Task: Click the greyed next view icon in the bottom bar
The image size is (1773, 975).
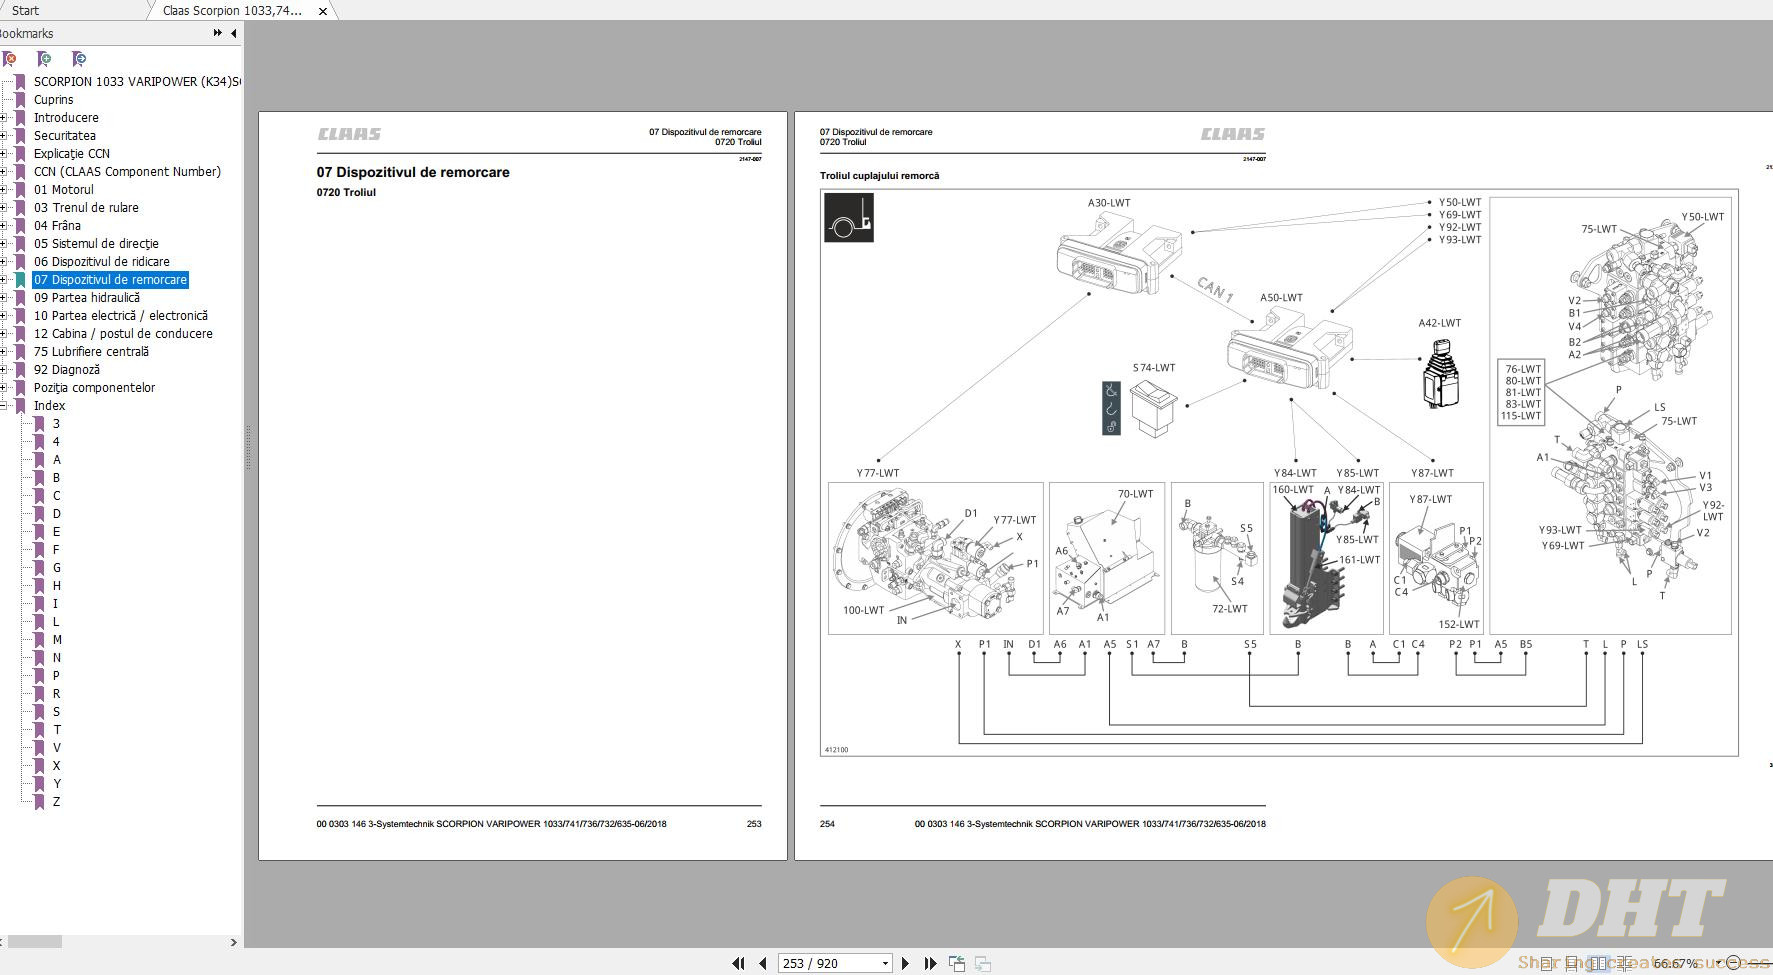Action: pyautogui.click(x=983, y=963)
